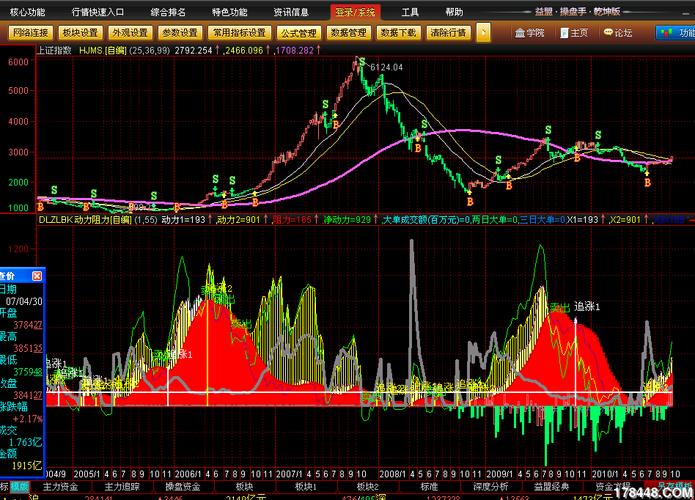Open the 学院 academy icon link
Screen dimensions: 695x500
coord(529,33)
